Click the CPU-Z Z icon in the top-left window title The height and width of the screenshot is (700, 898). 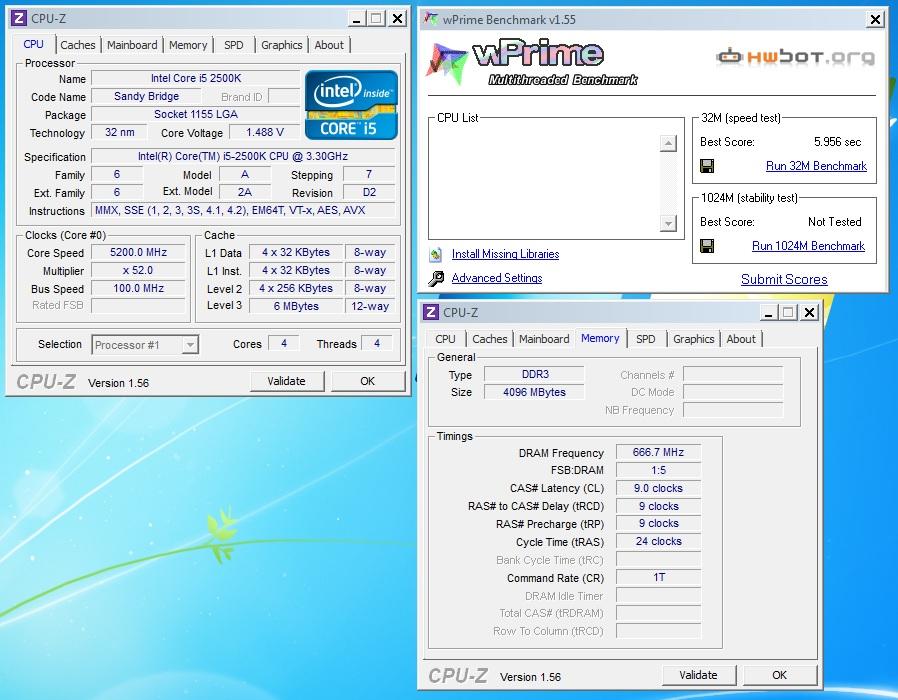coord(19,18)
